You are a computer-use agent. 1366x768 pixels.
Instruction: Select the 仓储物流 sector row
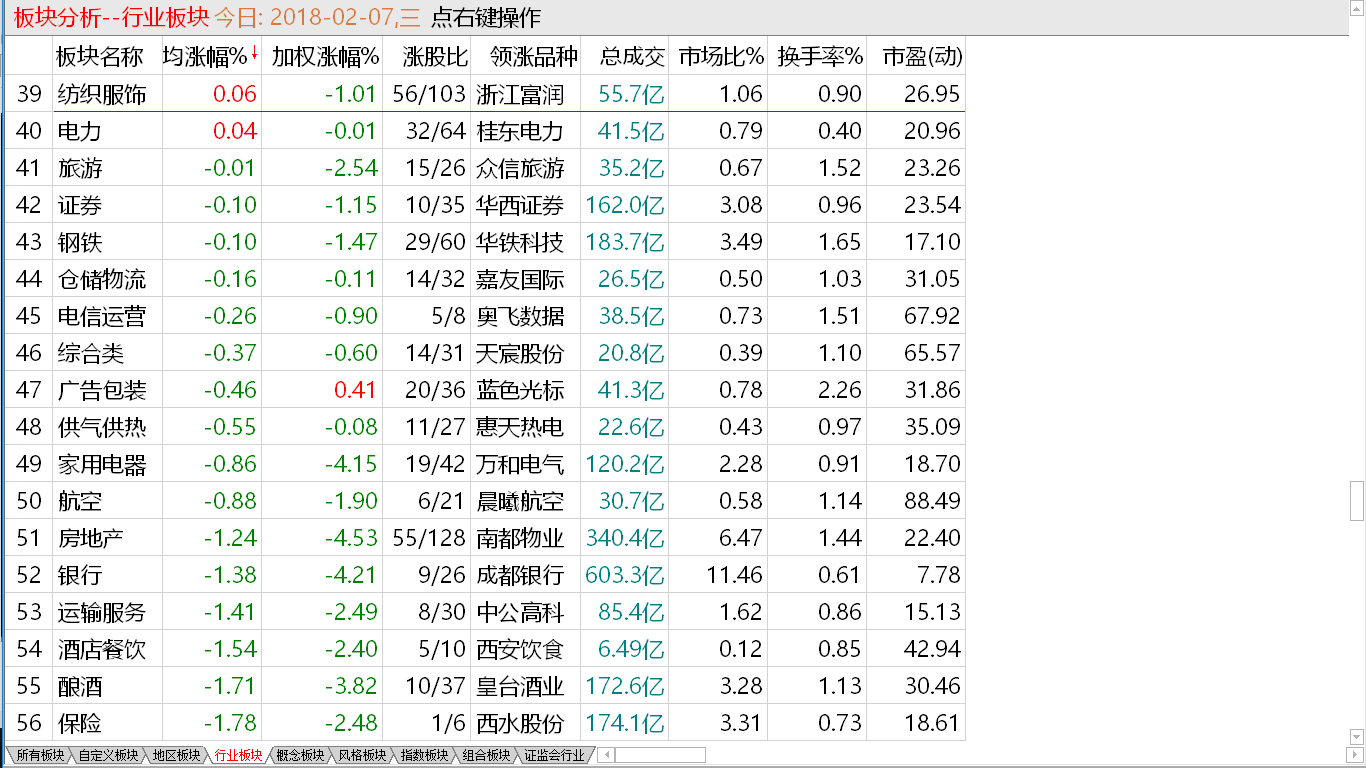(485, 279)
